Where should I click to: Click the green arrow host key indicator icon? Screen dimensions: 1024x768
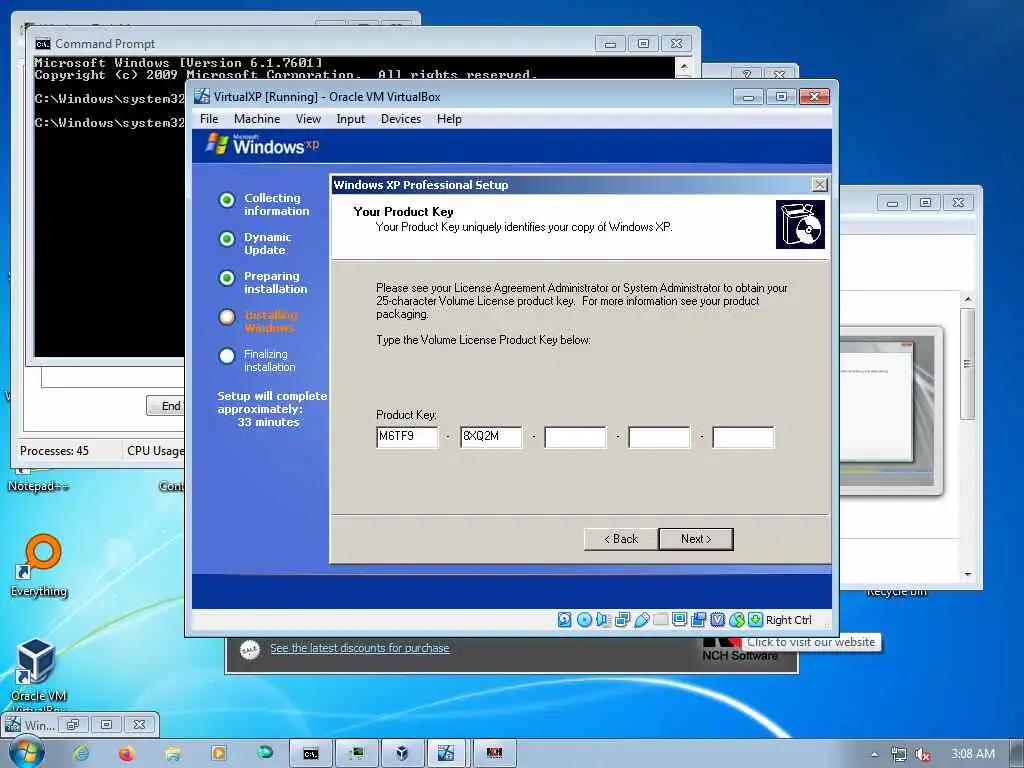tap(756, 620)
